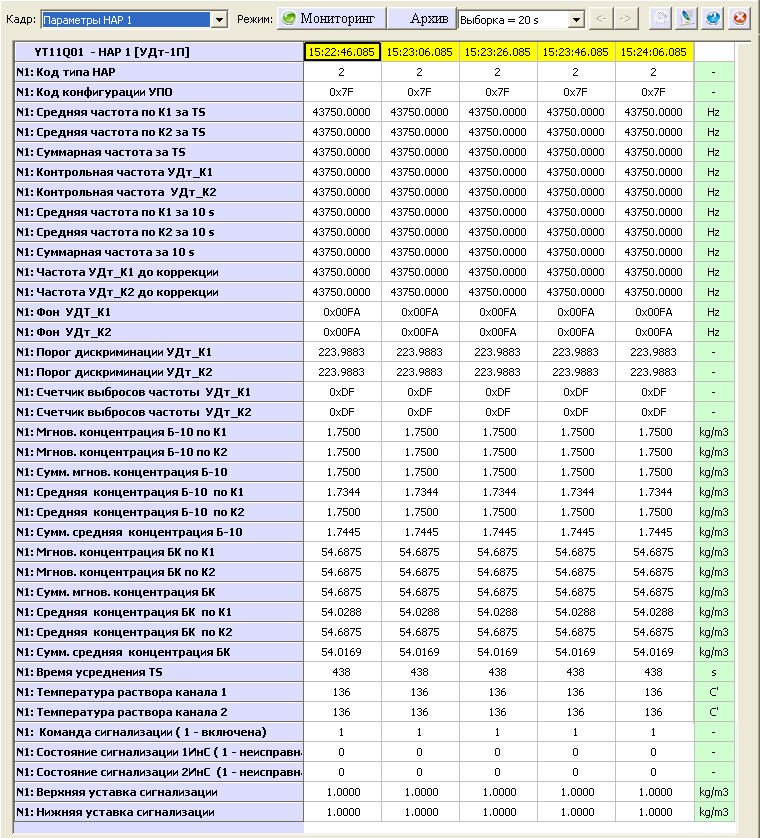Click the forward arrow navigation button
This screenshot has width=760, height=838.
point(624,19)
